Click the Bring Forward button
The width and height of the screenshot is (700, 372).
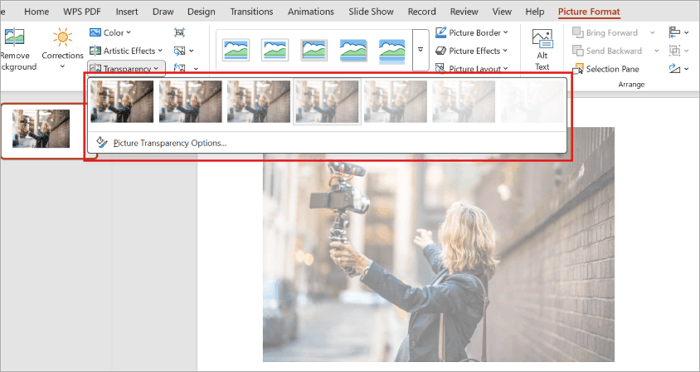pyautogui.click(x=605, y=33)
